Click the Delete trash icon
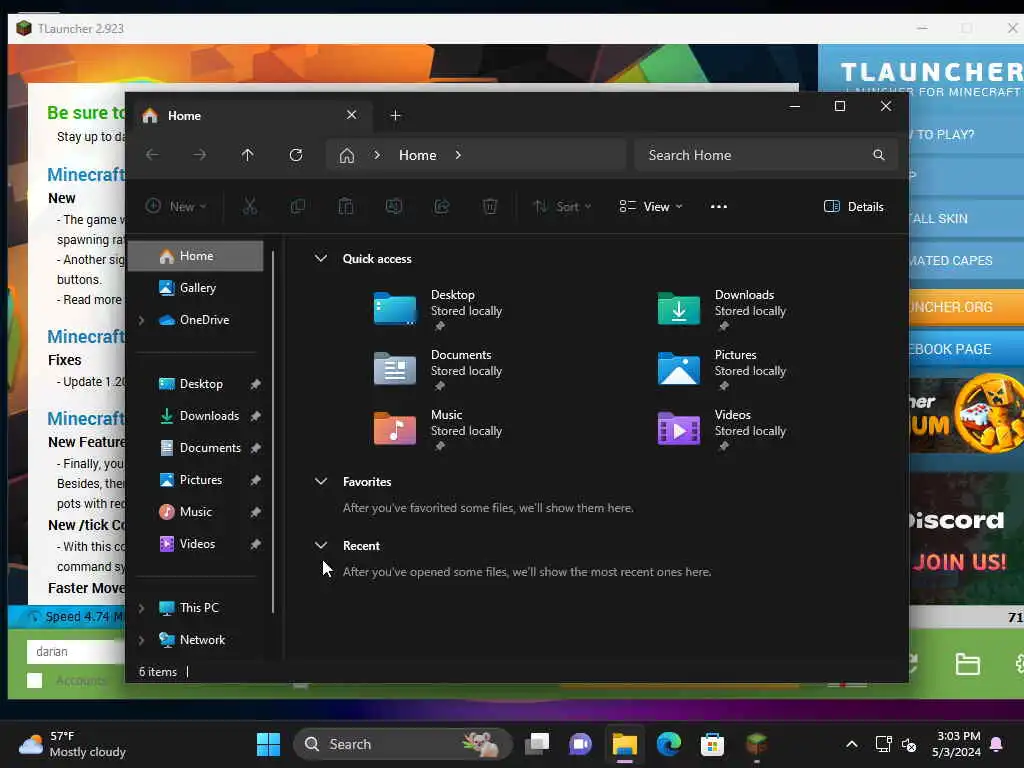The image size is (1024, 768). point(490,206)
